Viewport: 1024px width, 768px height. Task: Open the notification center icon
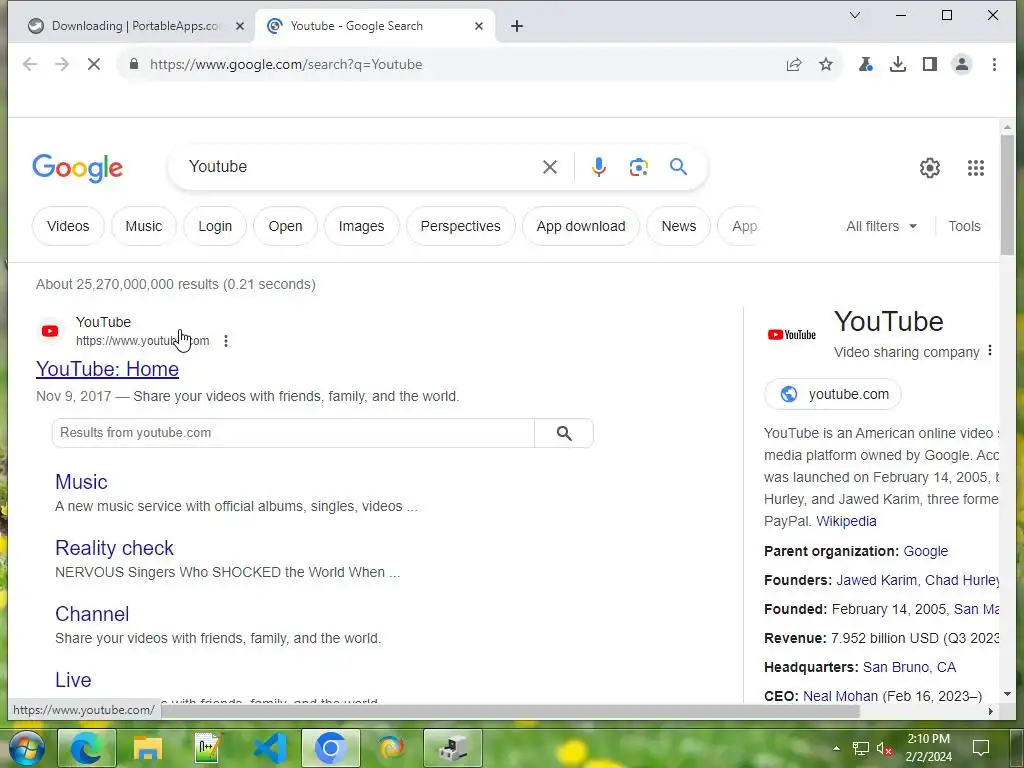click(980, 748)
